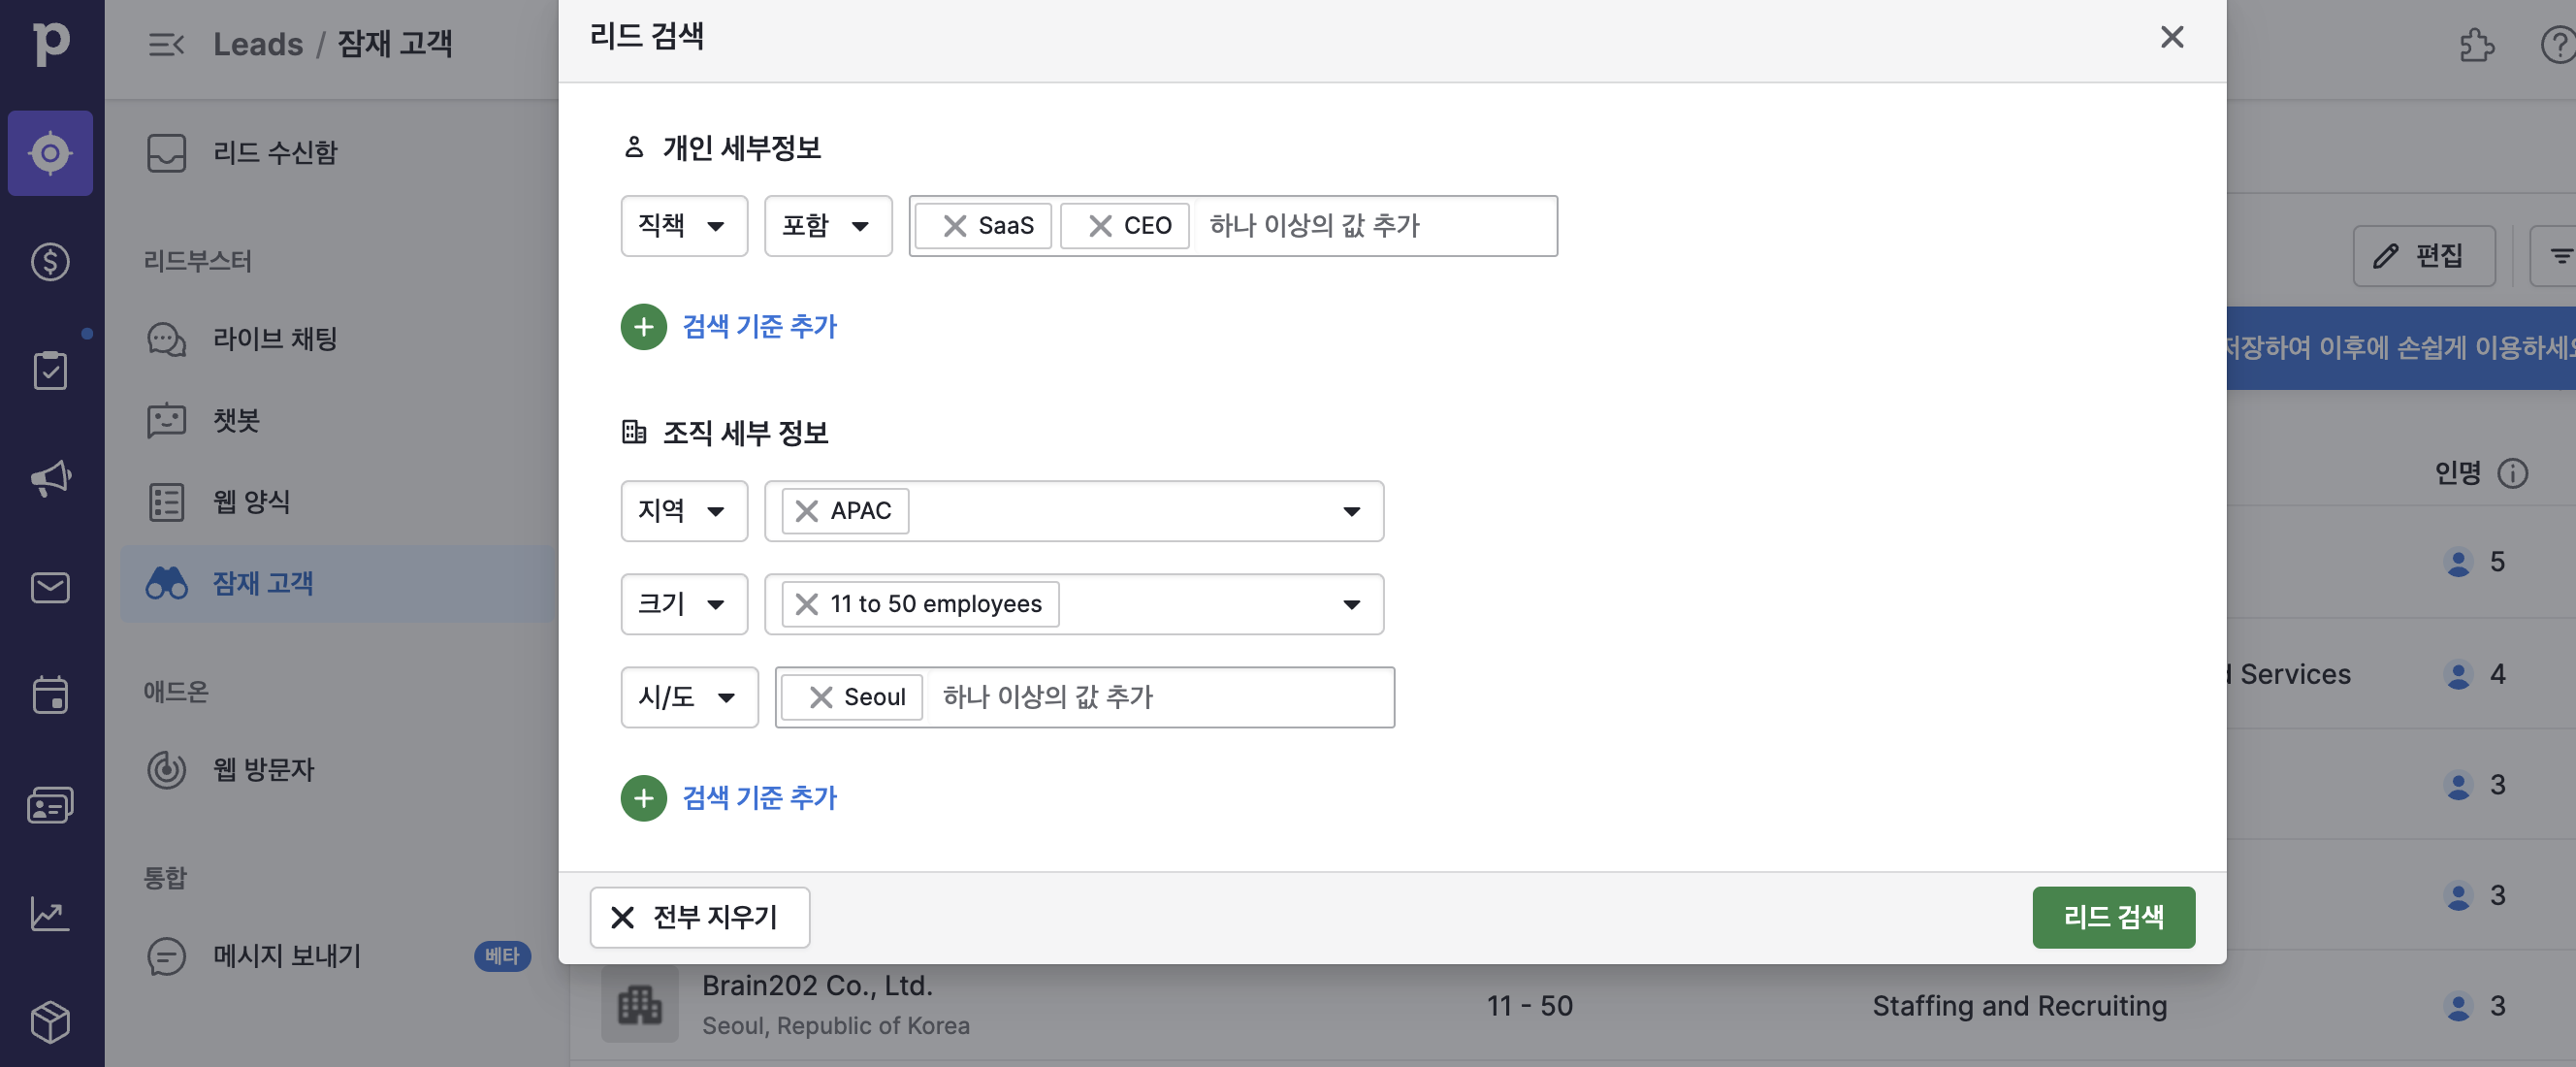Remove the 11 to 50 employees tag
This screenshot has width=2576, height=1067.
806,604
